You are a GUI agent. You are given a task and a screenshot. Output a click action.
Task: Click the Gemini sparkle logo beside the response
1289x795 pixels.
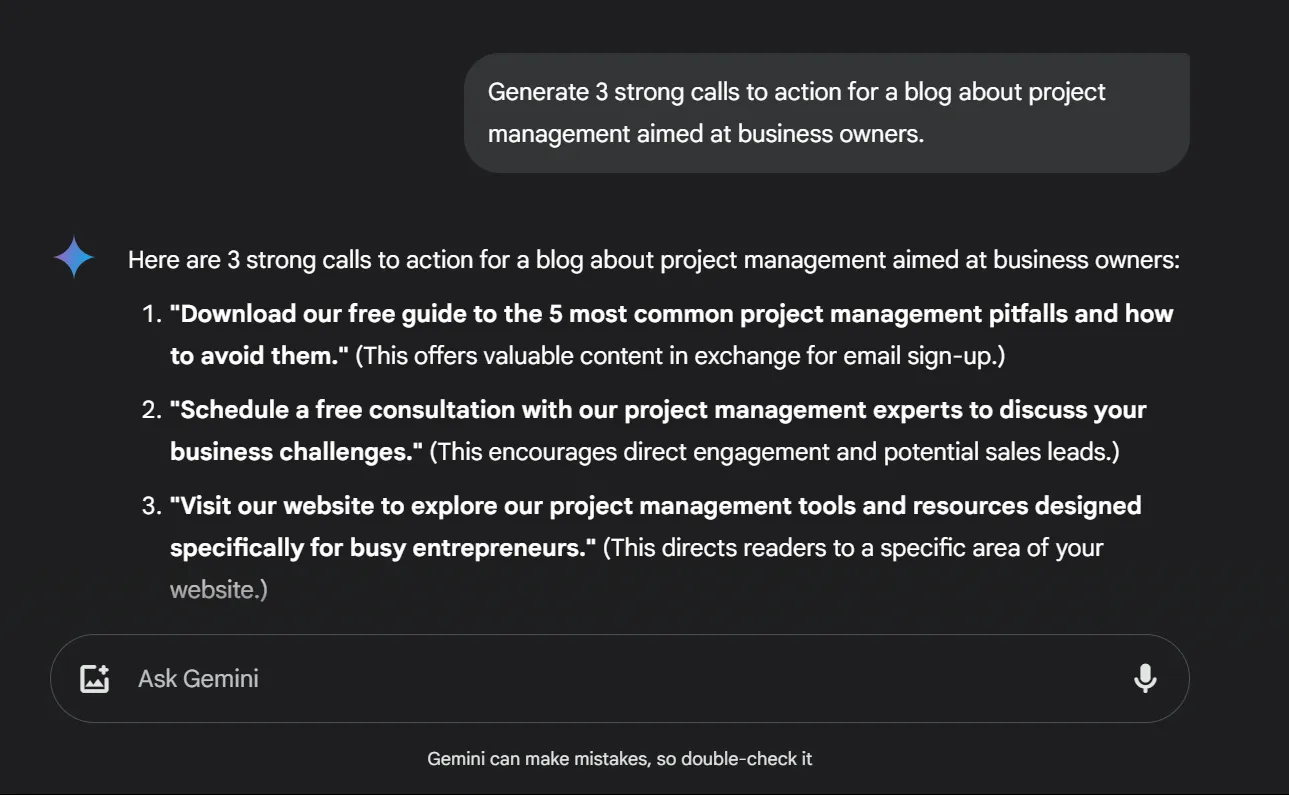[x=74, y=257]
